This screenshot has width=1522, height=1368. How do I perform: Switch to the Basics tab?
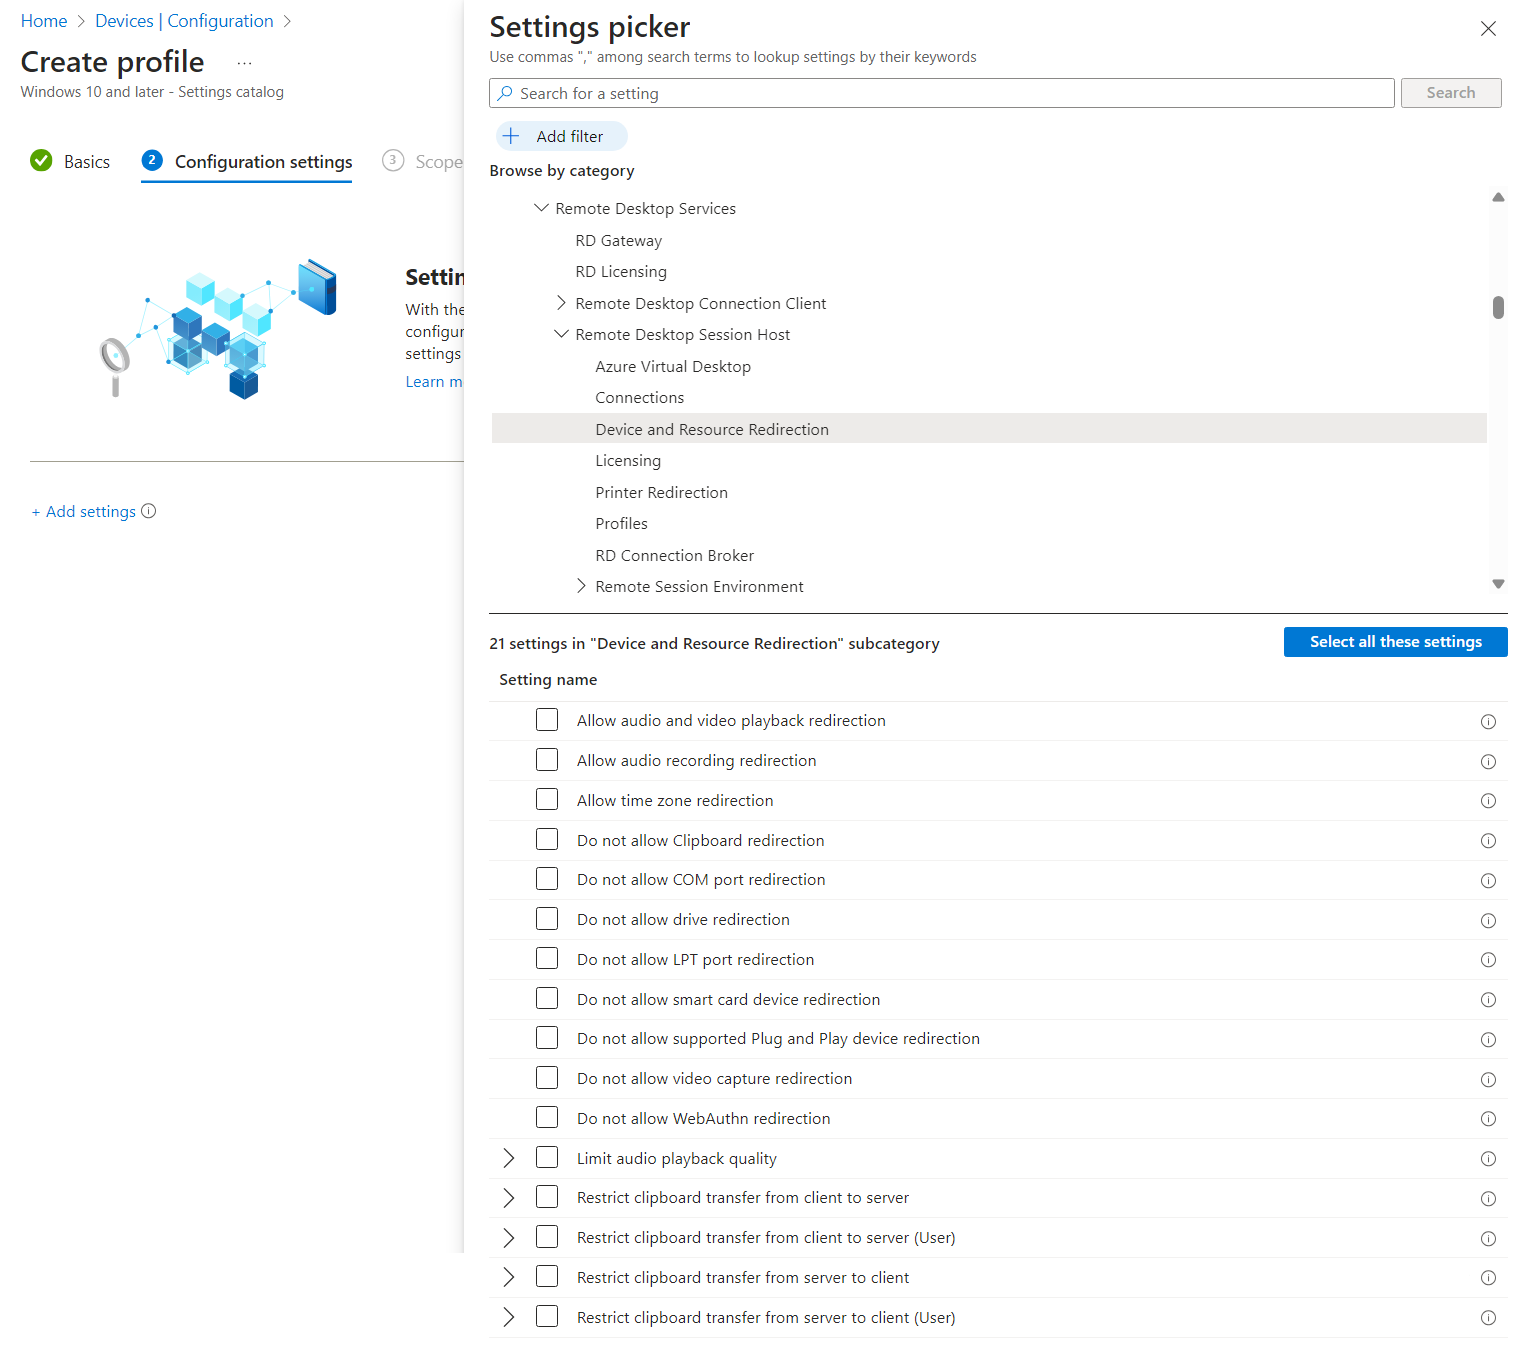pos(86,161)
